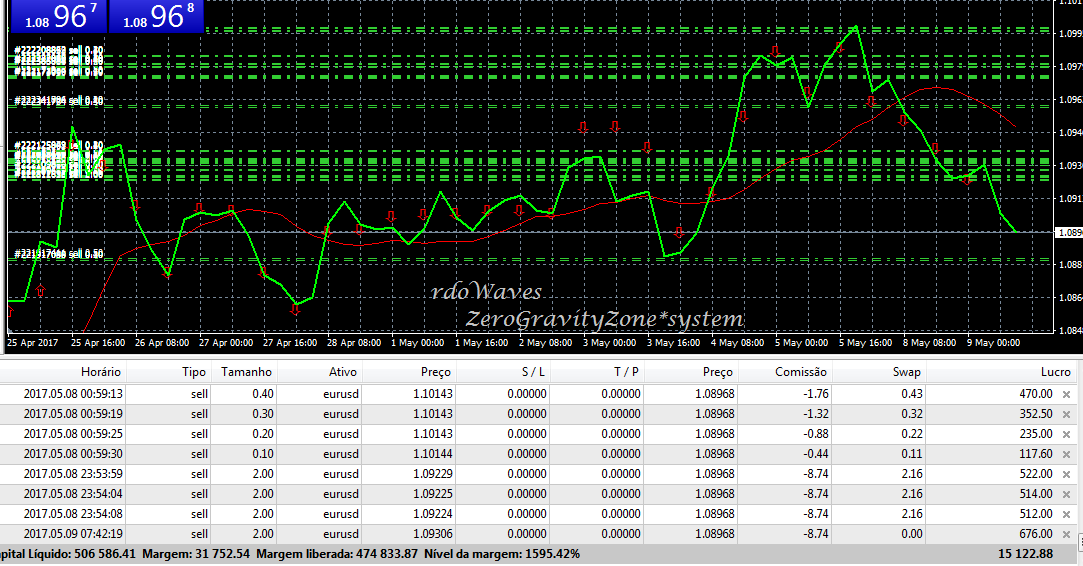Click the open price cell 1.10144

click(x=433, y=454)
